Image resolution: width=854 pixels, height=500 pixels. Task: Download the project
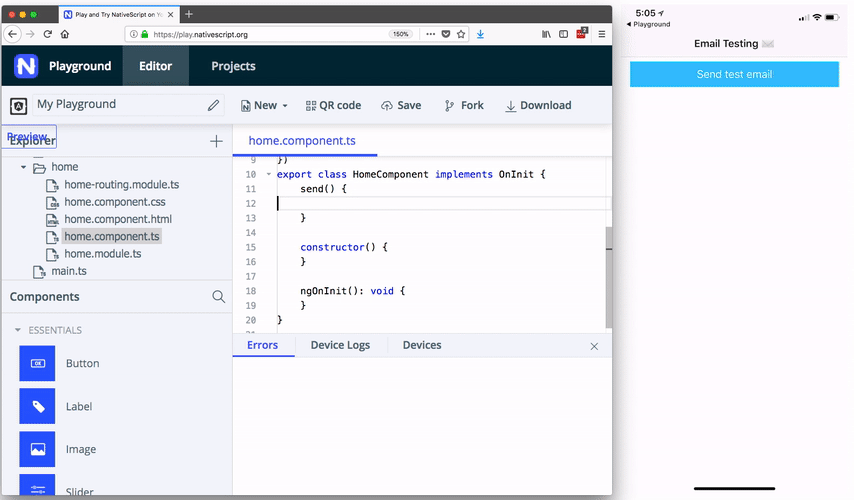pos(538,105)
